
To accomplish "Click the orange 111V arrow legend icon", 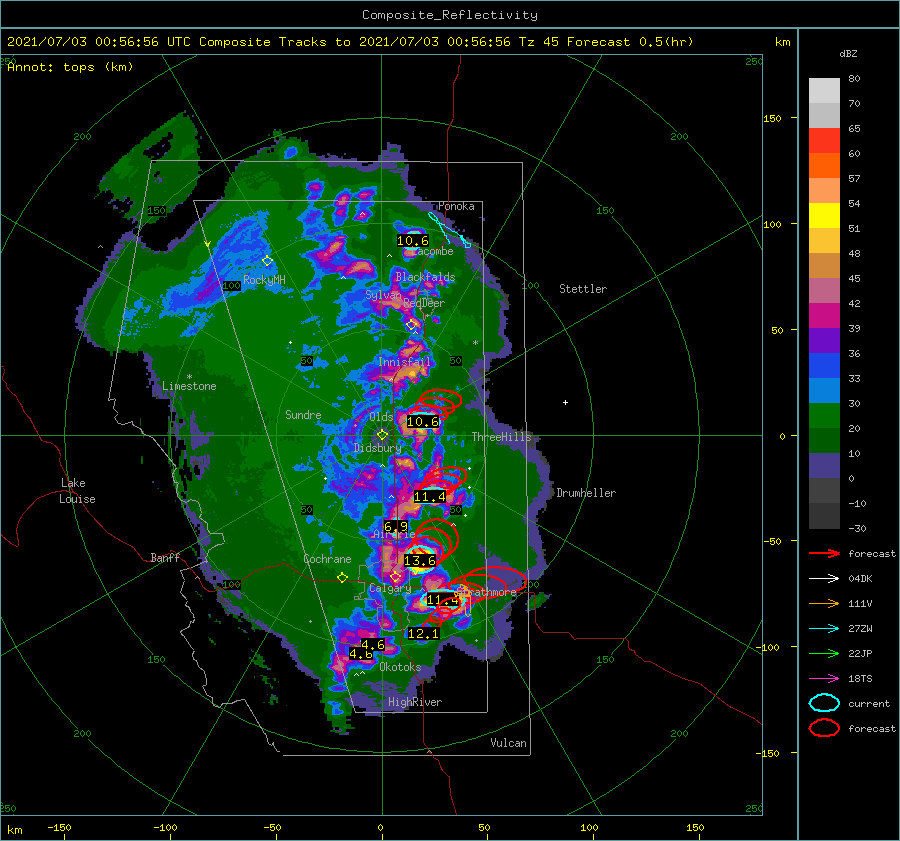I will point(824,603).
